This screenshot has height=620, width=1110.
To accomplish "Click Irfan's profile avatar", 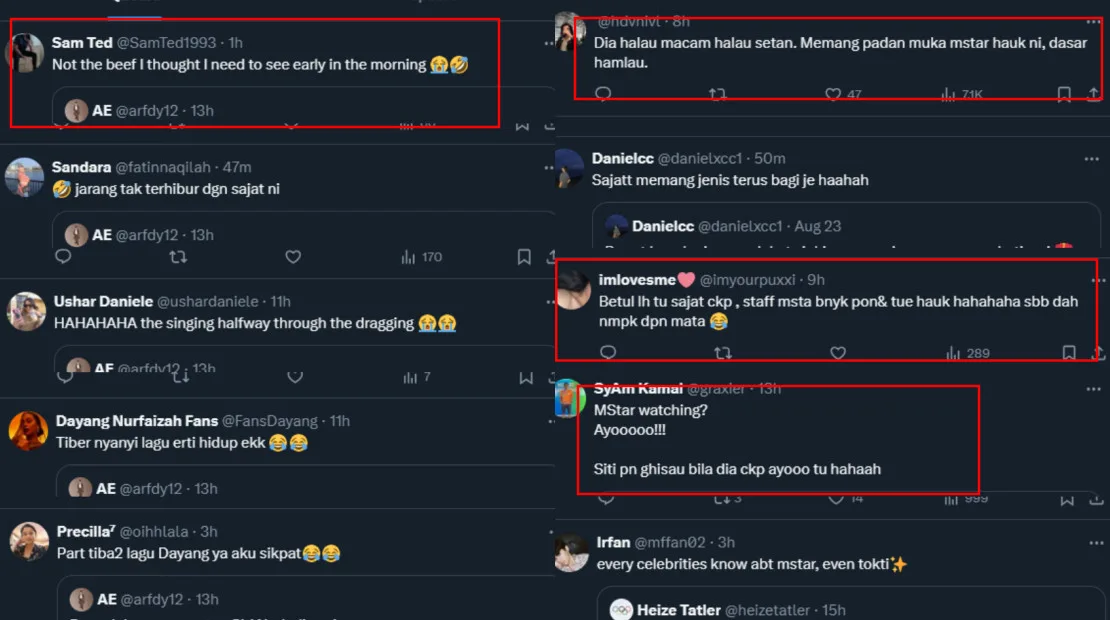I will (570, 553).
